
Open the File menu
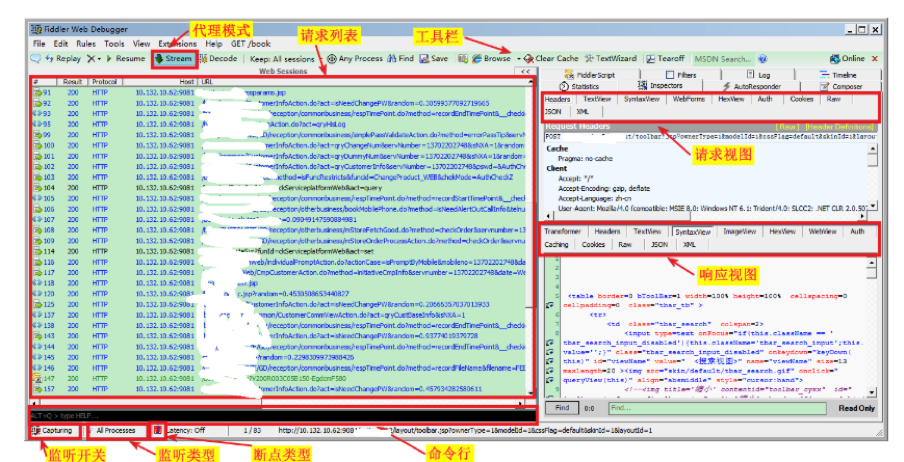pyautogui.click(x=39, y=43)
